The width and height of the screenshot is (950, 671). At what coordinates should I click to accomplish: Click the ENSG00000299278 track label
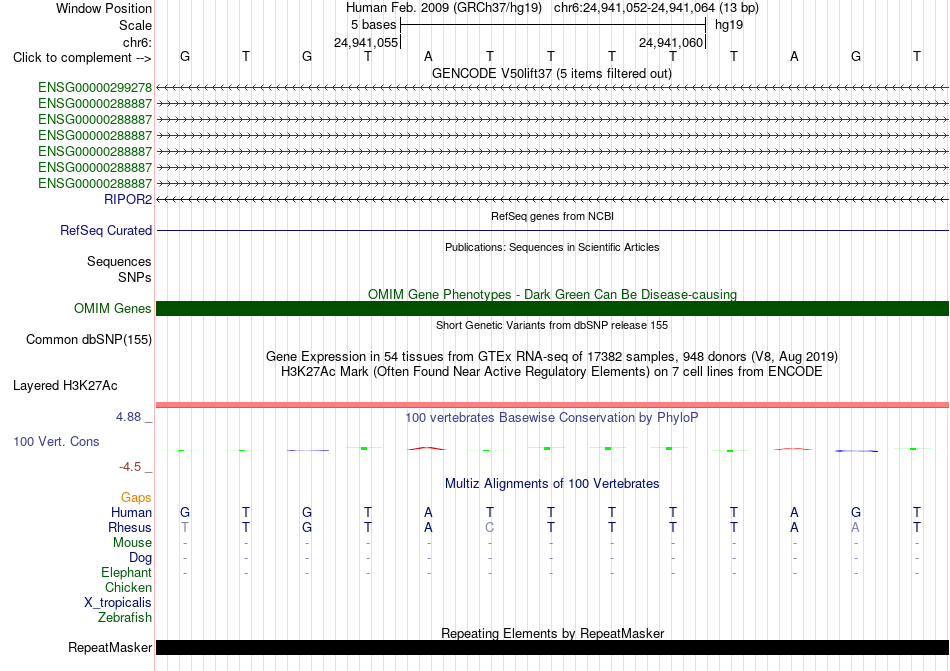pyautogui.click(x=95, y=88)
